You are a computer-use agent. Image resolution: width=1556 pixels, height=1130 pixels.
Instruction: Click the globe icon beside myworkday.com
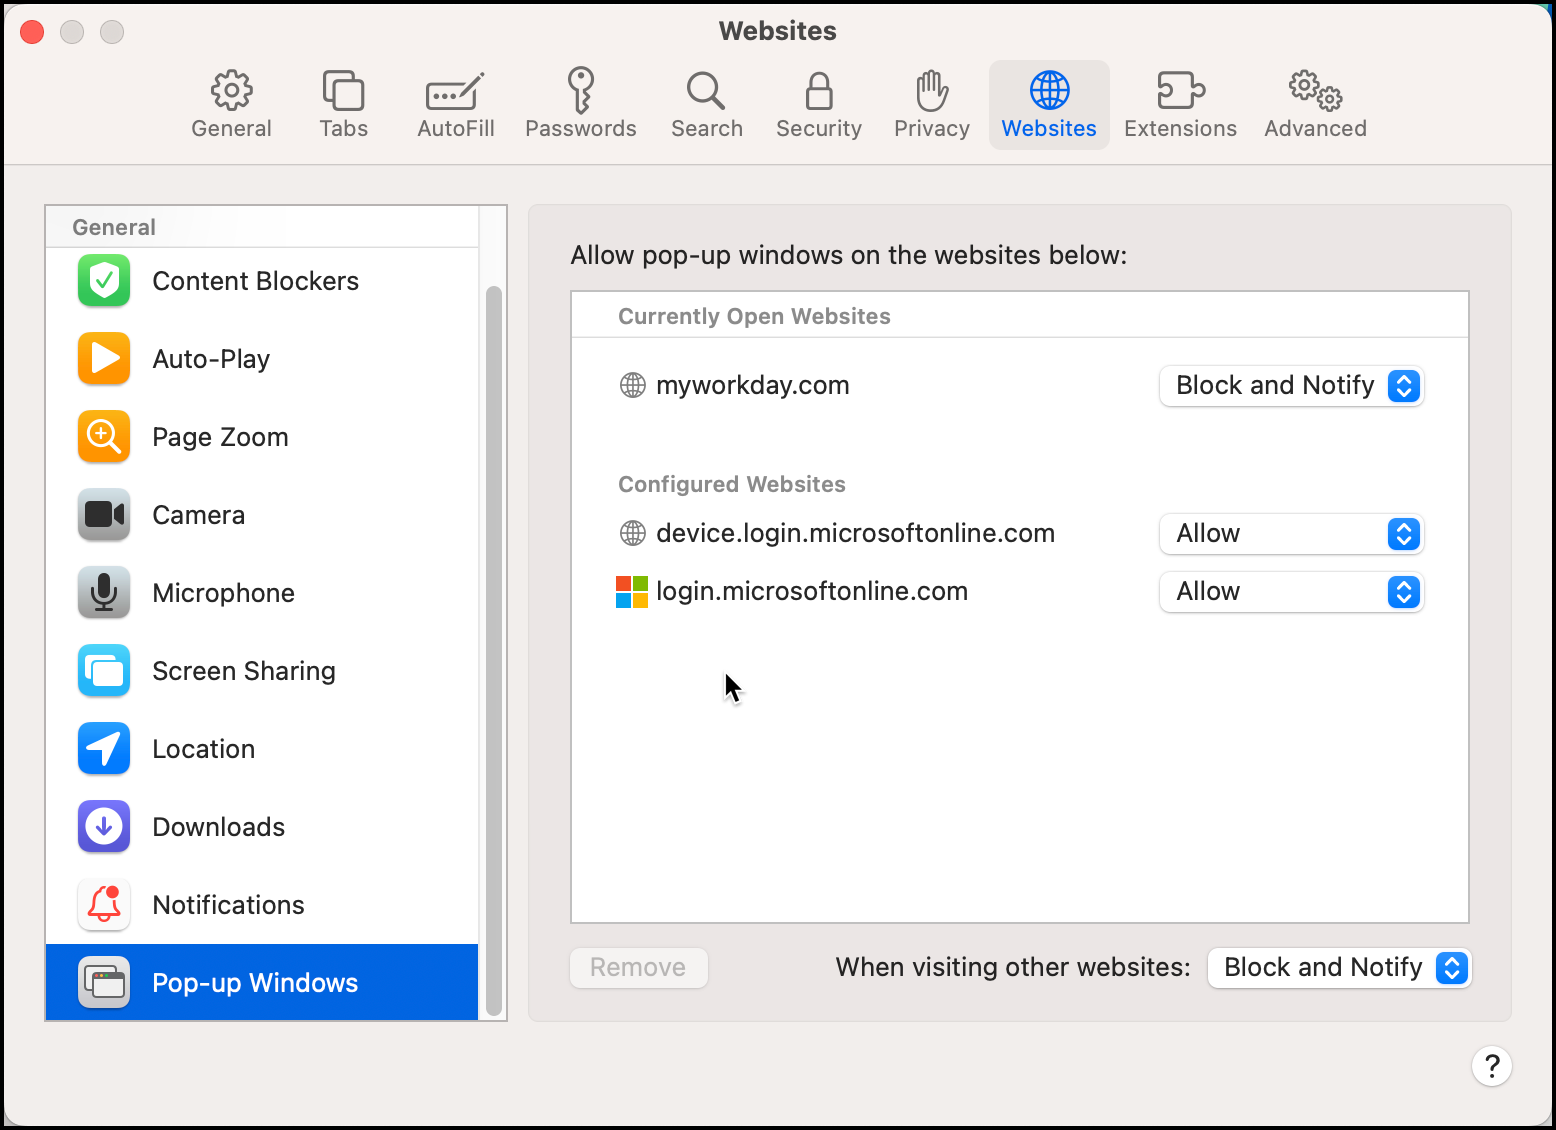click(x=633, y=385)
